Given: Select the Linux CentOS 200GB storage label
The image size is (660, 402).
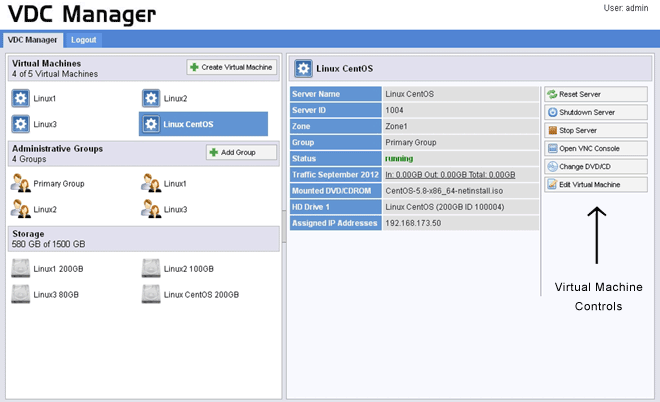Looking at the screenshot, I should 201,295.
